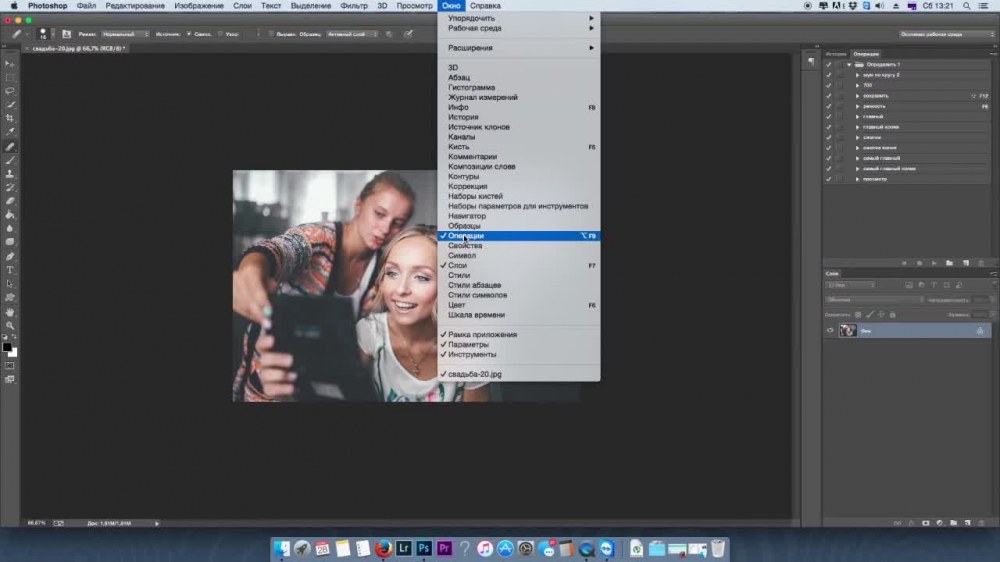Expand the 'сохранить' action in Operations panel

[x=857, y=96]
